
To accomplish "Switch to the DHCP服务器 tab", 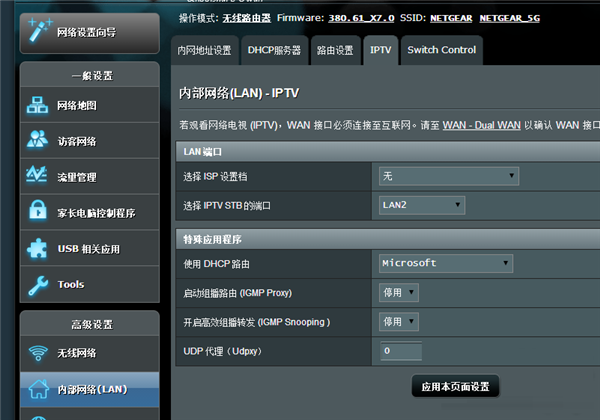I will (273, 50).
